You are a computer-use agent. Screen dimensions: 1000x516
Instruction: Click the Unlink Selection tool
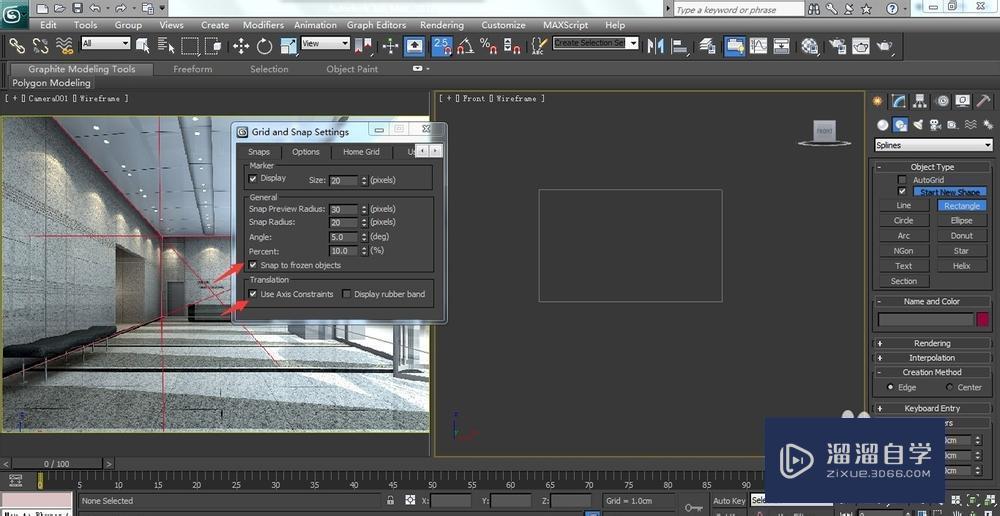tap(40, 45)
